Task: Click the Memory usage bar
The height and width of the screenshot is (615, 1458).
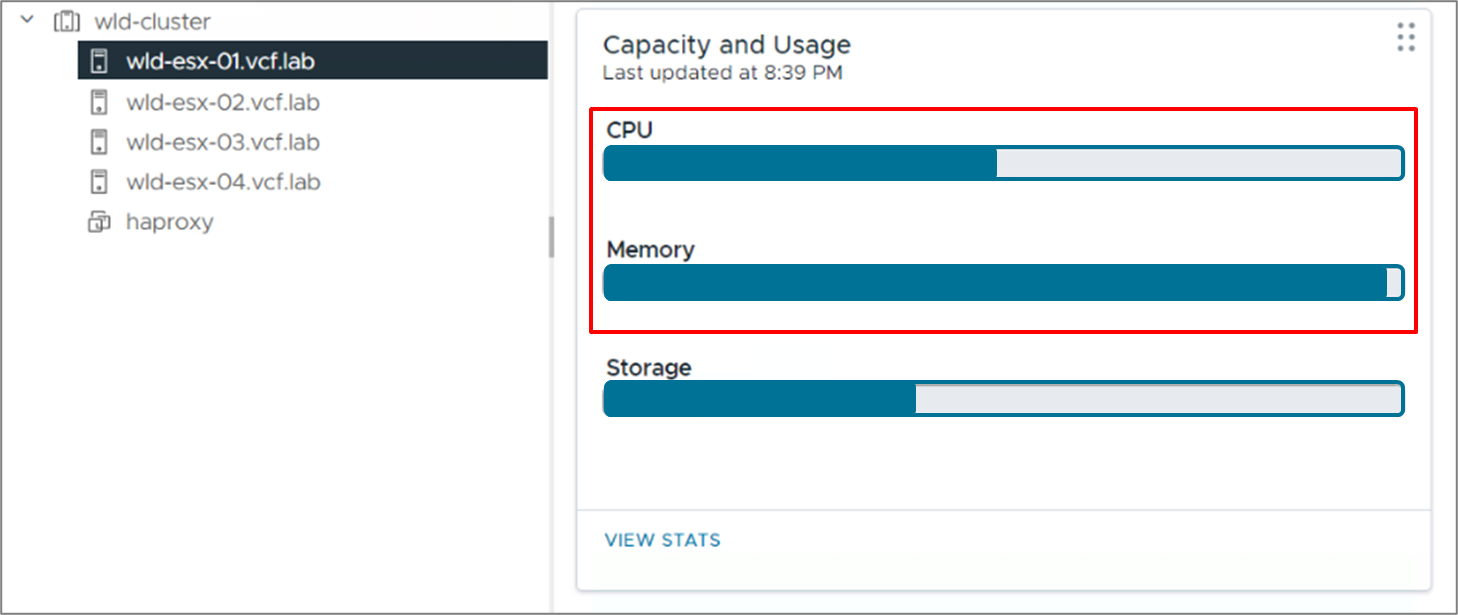Action: [x=1003, y=283]
